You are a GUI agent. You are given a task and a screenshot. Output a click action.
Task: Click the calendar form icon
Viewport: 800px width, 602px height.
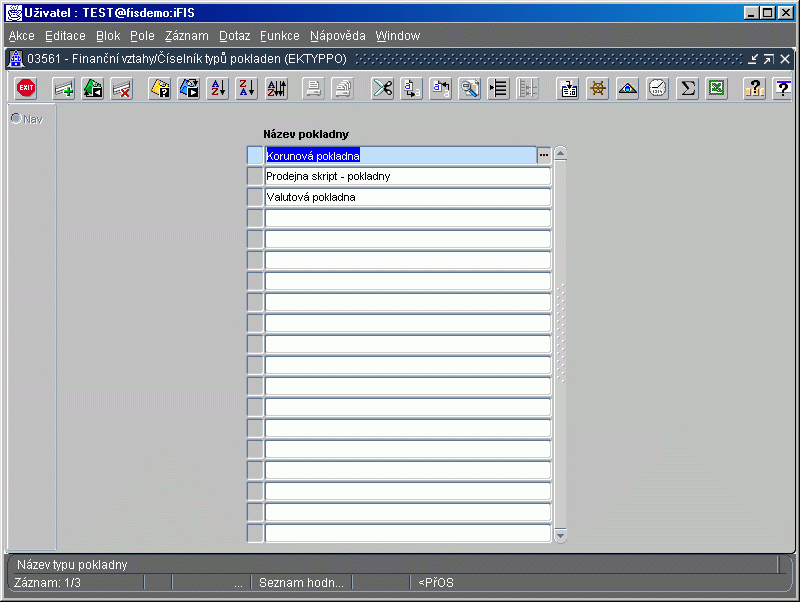568,88
